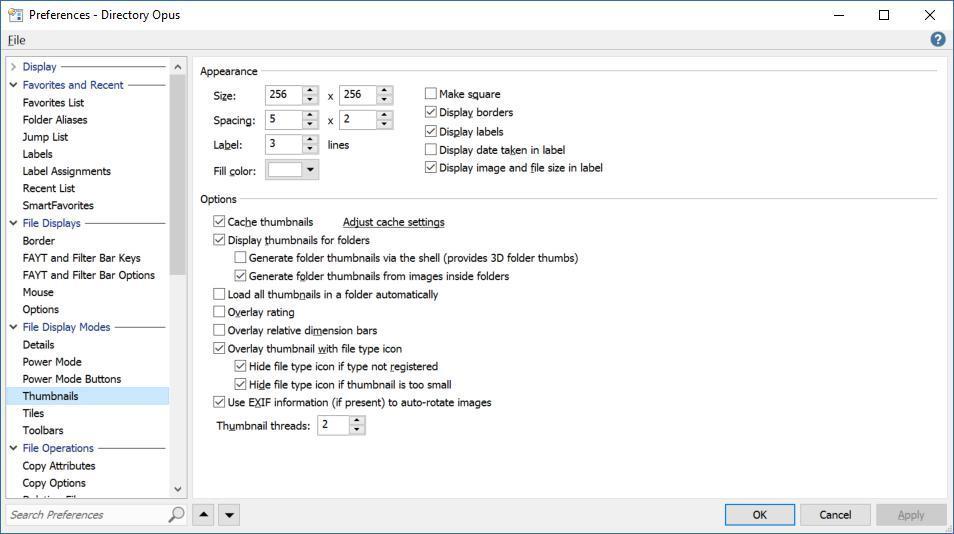Image resolution: width=954 pixels, height=534 pixels.
Task: Open FAYT and Filter Bar Keys
Action: click(81, 258)
